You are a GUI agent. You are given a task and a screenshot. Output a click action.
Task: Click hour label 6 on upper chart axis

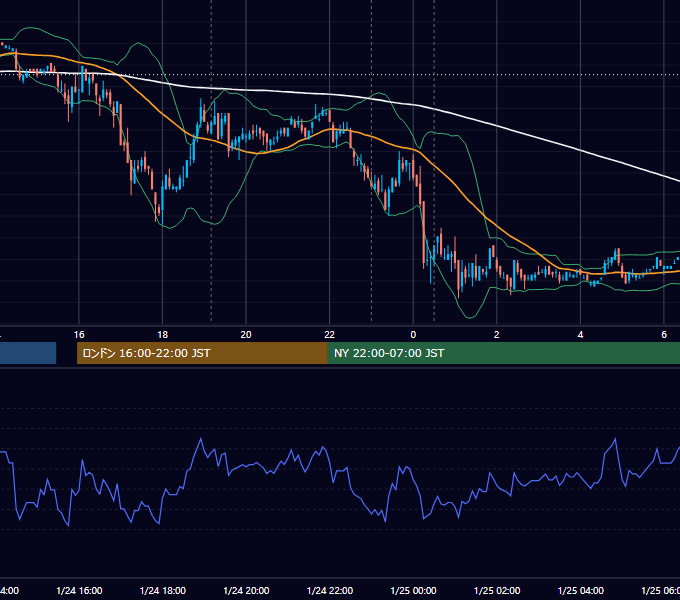coord(664,335)
